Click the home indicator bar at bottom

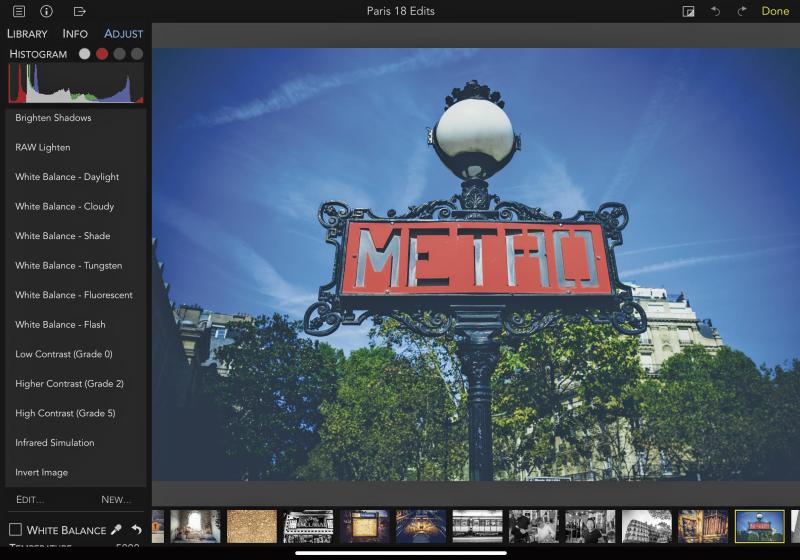(x=401, y=553)
